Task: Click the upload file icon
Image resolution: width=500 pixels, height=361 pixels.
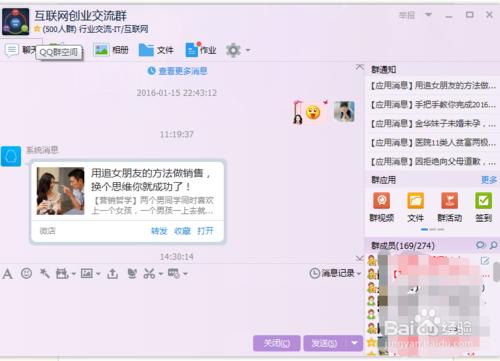Action: 113,274
